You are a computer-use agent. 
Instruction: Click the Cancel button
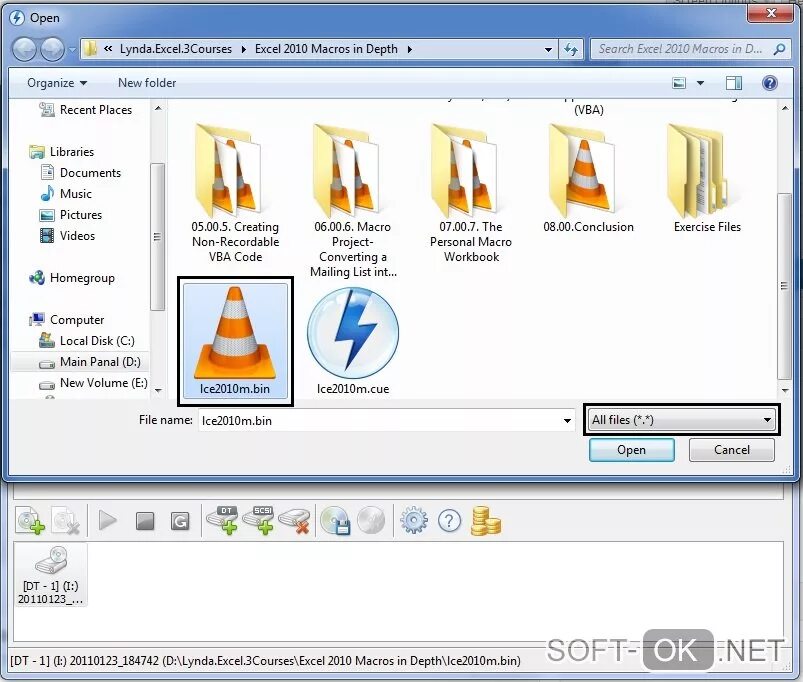click(x=731, y=450)
